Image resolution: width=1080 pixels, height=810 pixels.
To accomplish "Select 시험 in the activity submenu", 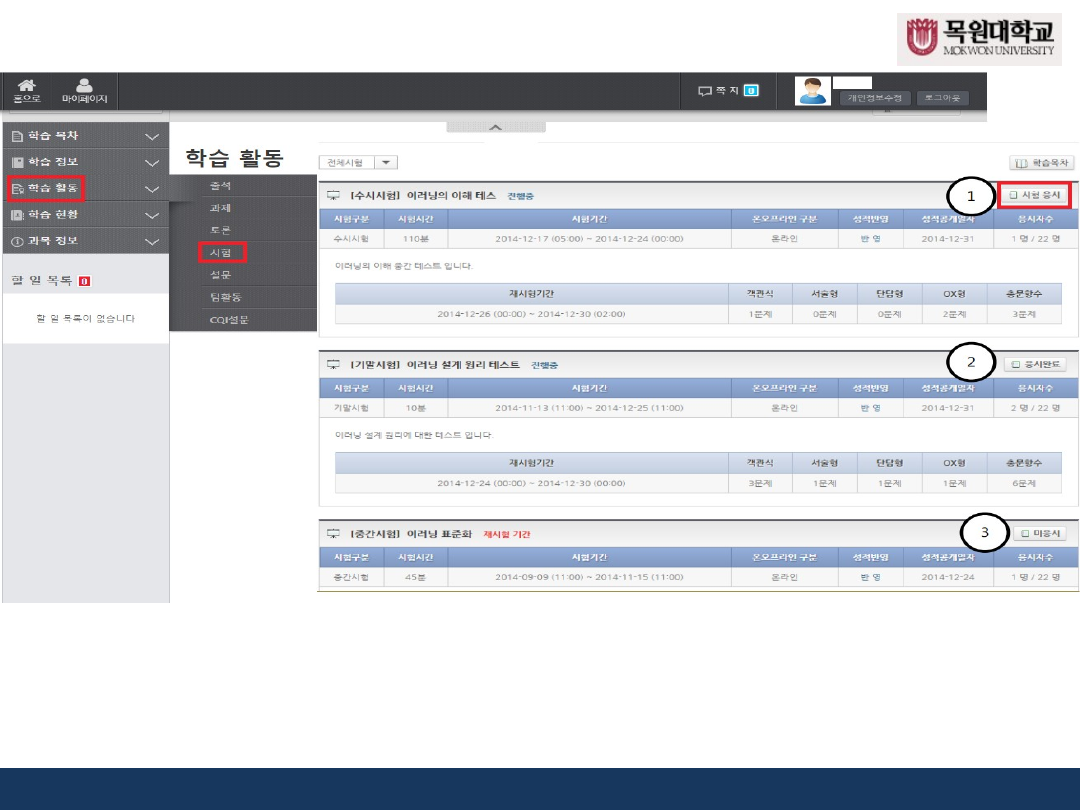I will click(x=221, y=253).
